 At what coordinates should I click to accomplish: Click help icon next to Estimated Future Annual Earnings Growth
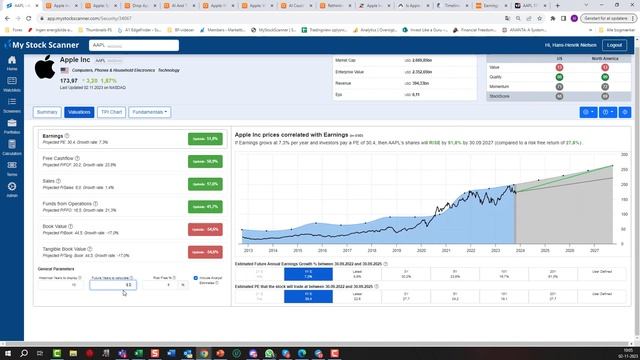[386, 264]
